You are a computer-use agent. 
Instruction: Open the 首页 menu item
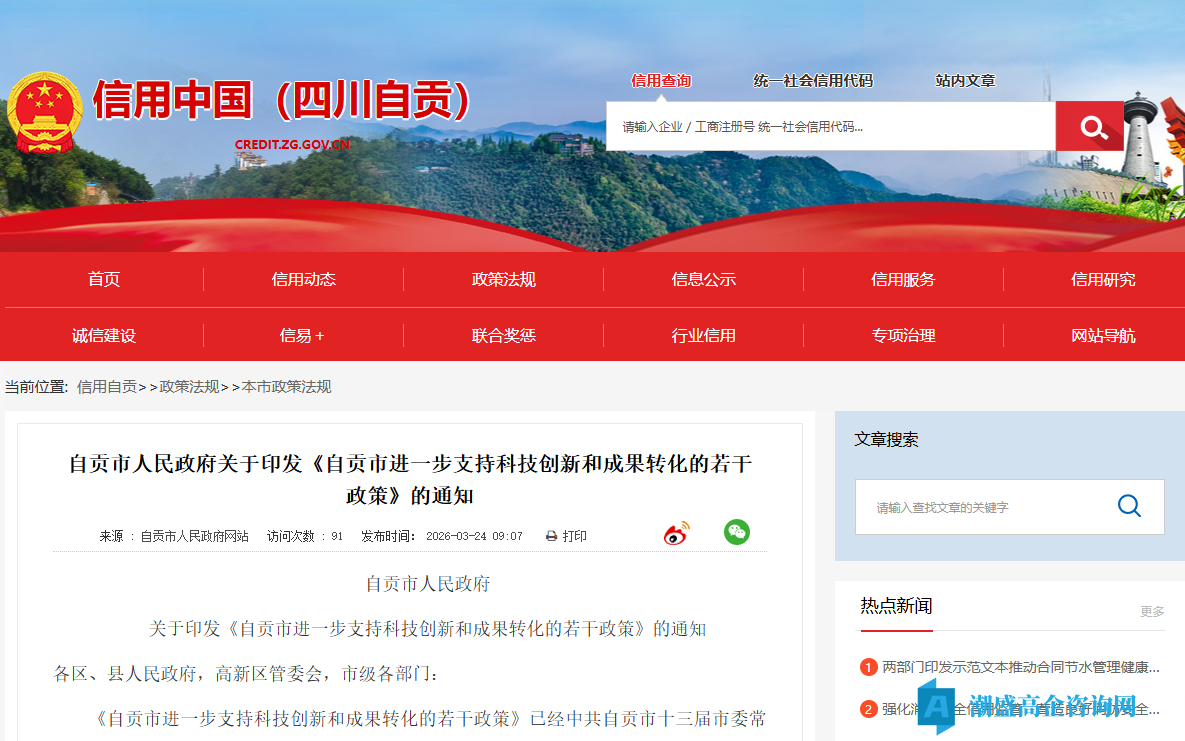[x=103, y=280]
